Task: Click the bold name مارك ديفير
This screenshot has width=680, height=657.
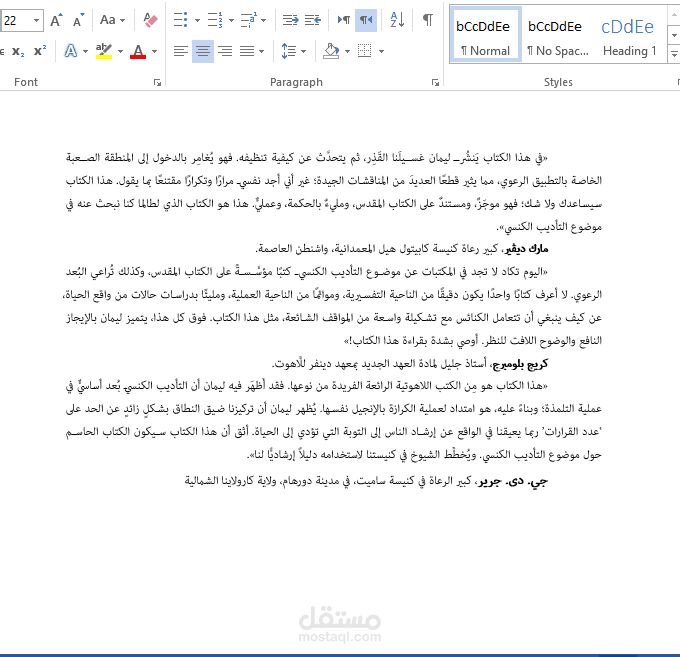Action: pyautogui.click(x=526, y=249)
